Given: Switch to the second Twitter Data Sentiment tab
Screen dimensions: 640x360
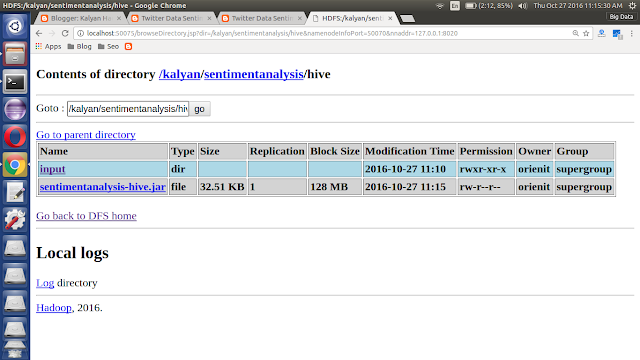Looking at the screenshot, I should (x=262, y=18).
